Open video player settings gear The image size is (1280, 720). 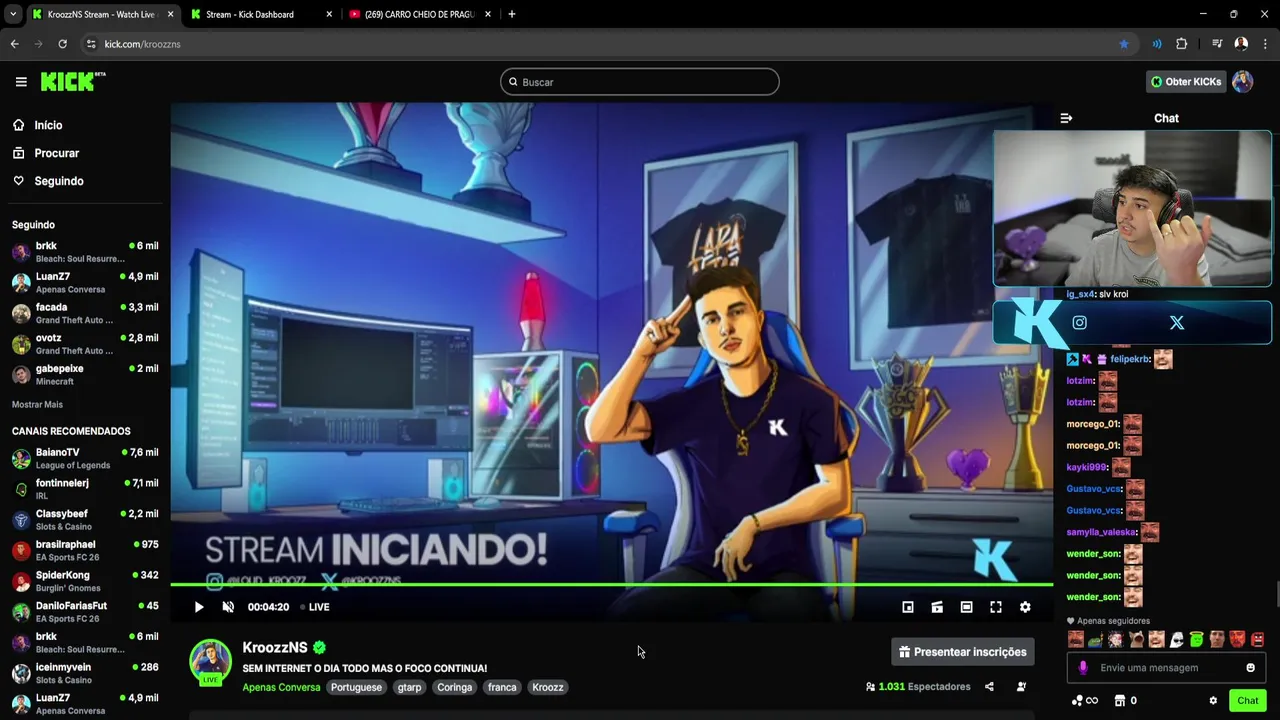click(1025, 607)
